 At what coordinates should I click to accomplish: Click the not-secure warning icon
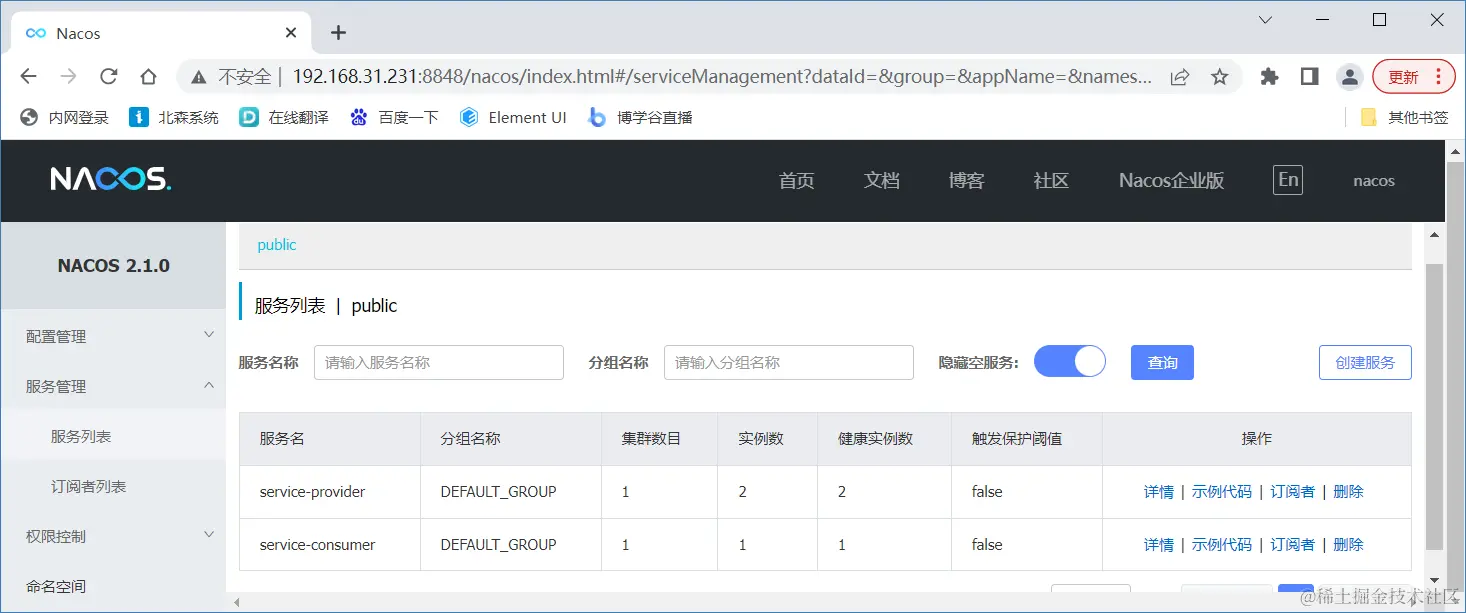coord(198,77)
